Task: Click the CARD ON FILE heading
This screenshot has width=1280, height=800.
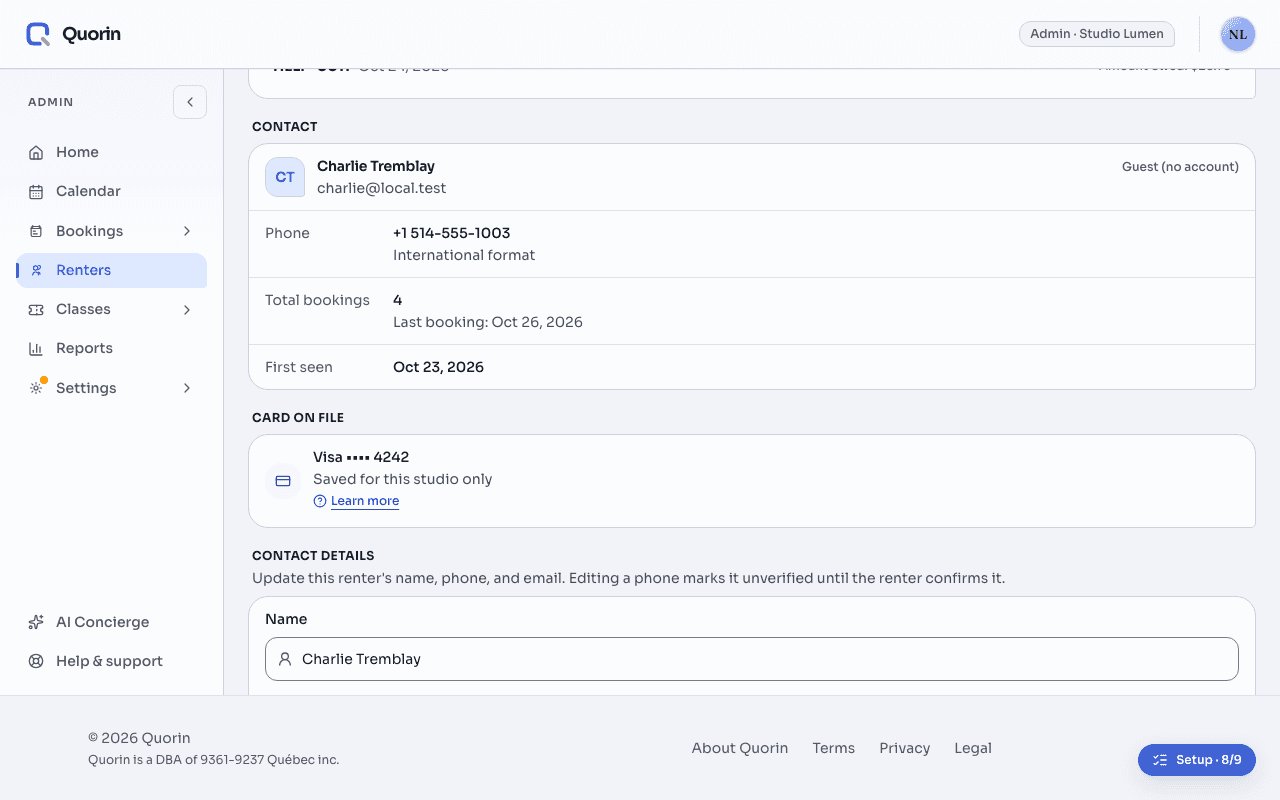Action: tap(298, 418)
